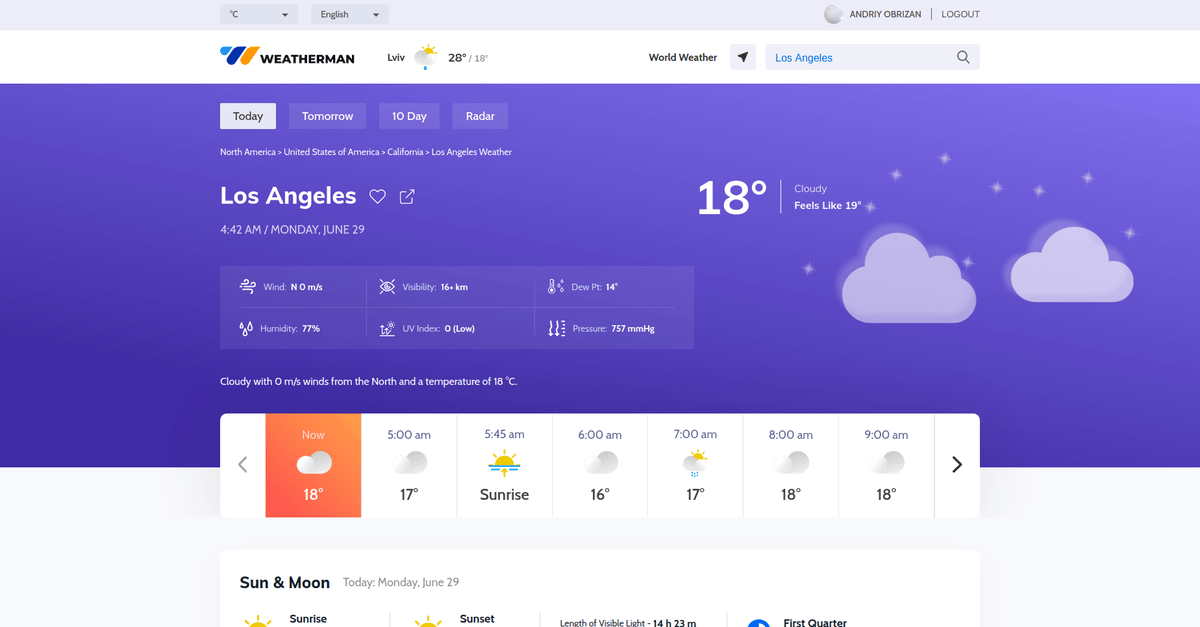Open the World Weather link
The width and height of the screenshot is (1200, 627).
coord(682,57)
